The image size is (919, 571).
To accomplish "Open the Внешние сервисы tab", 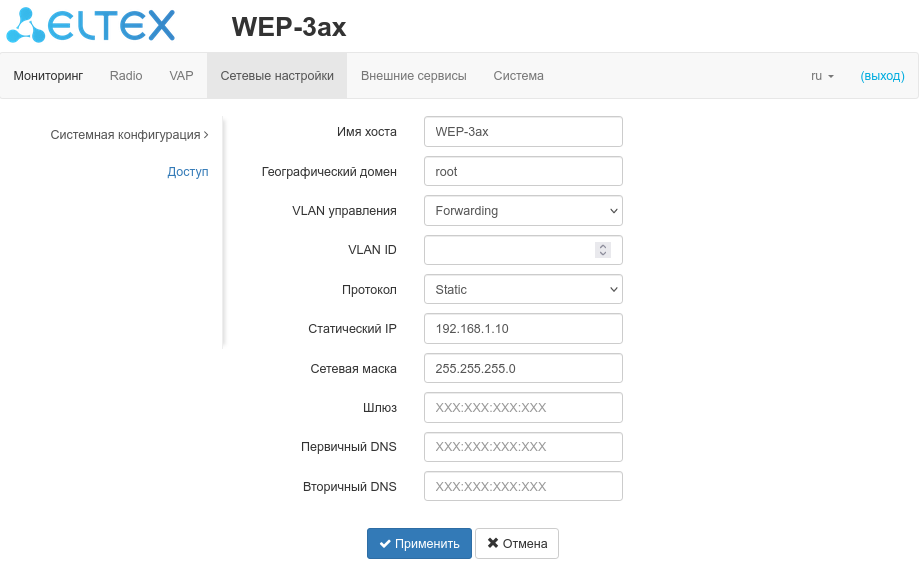I will tap(413, 76).
